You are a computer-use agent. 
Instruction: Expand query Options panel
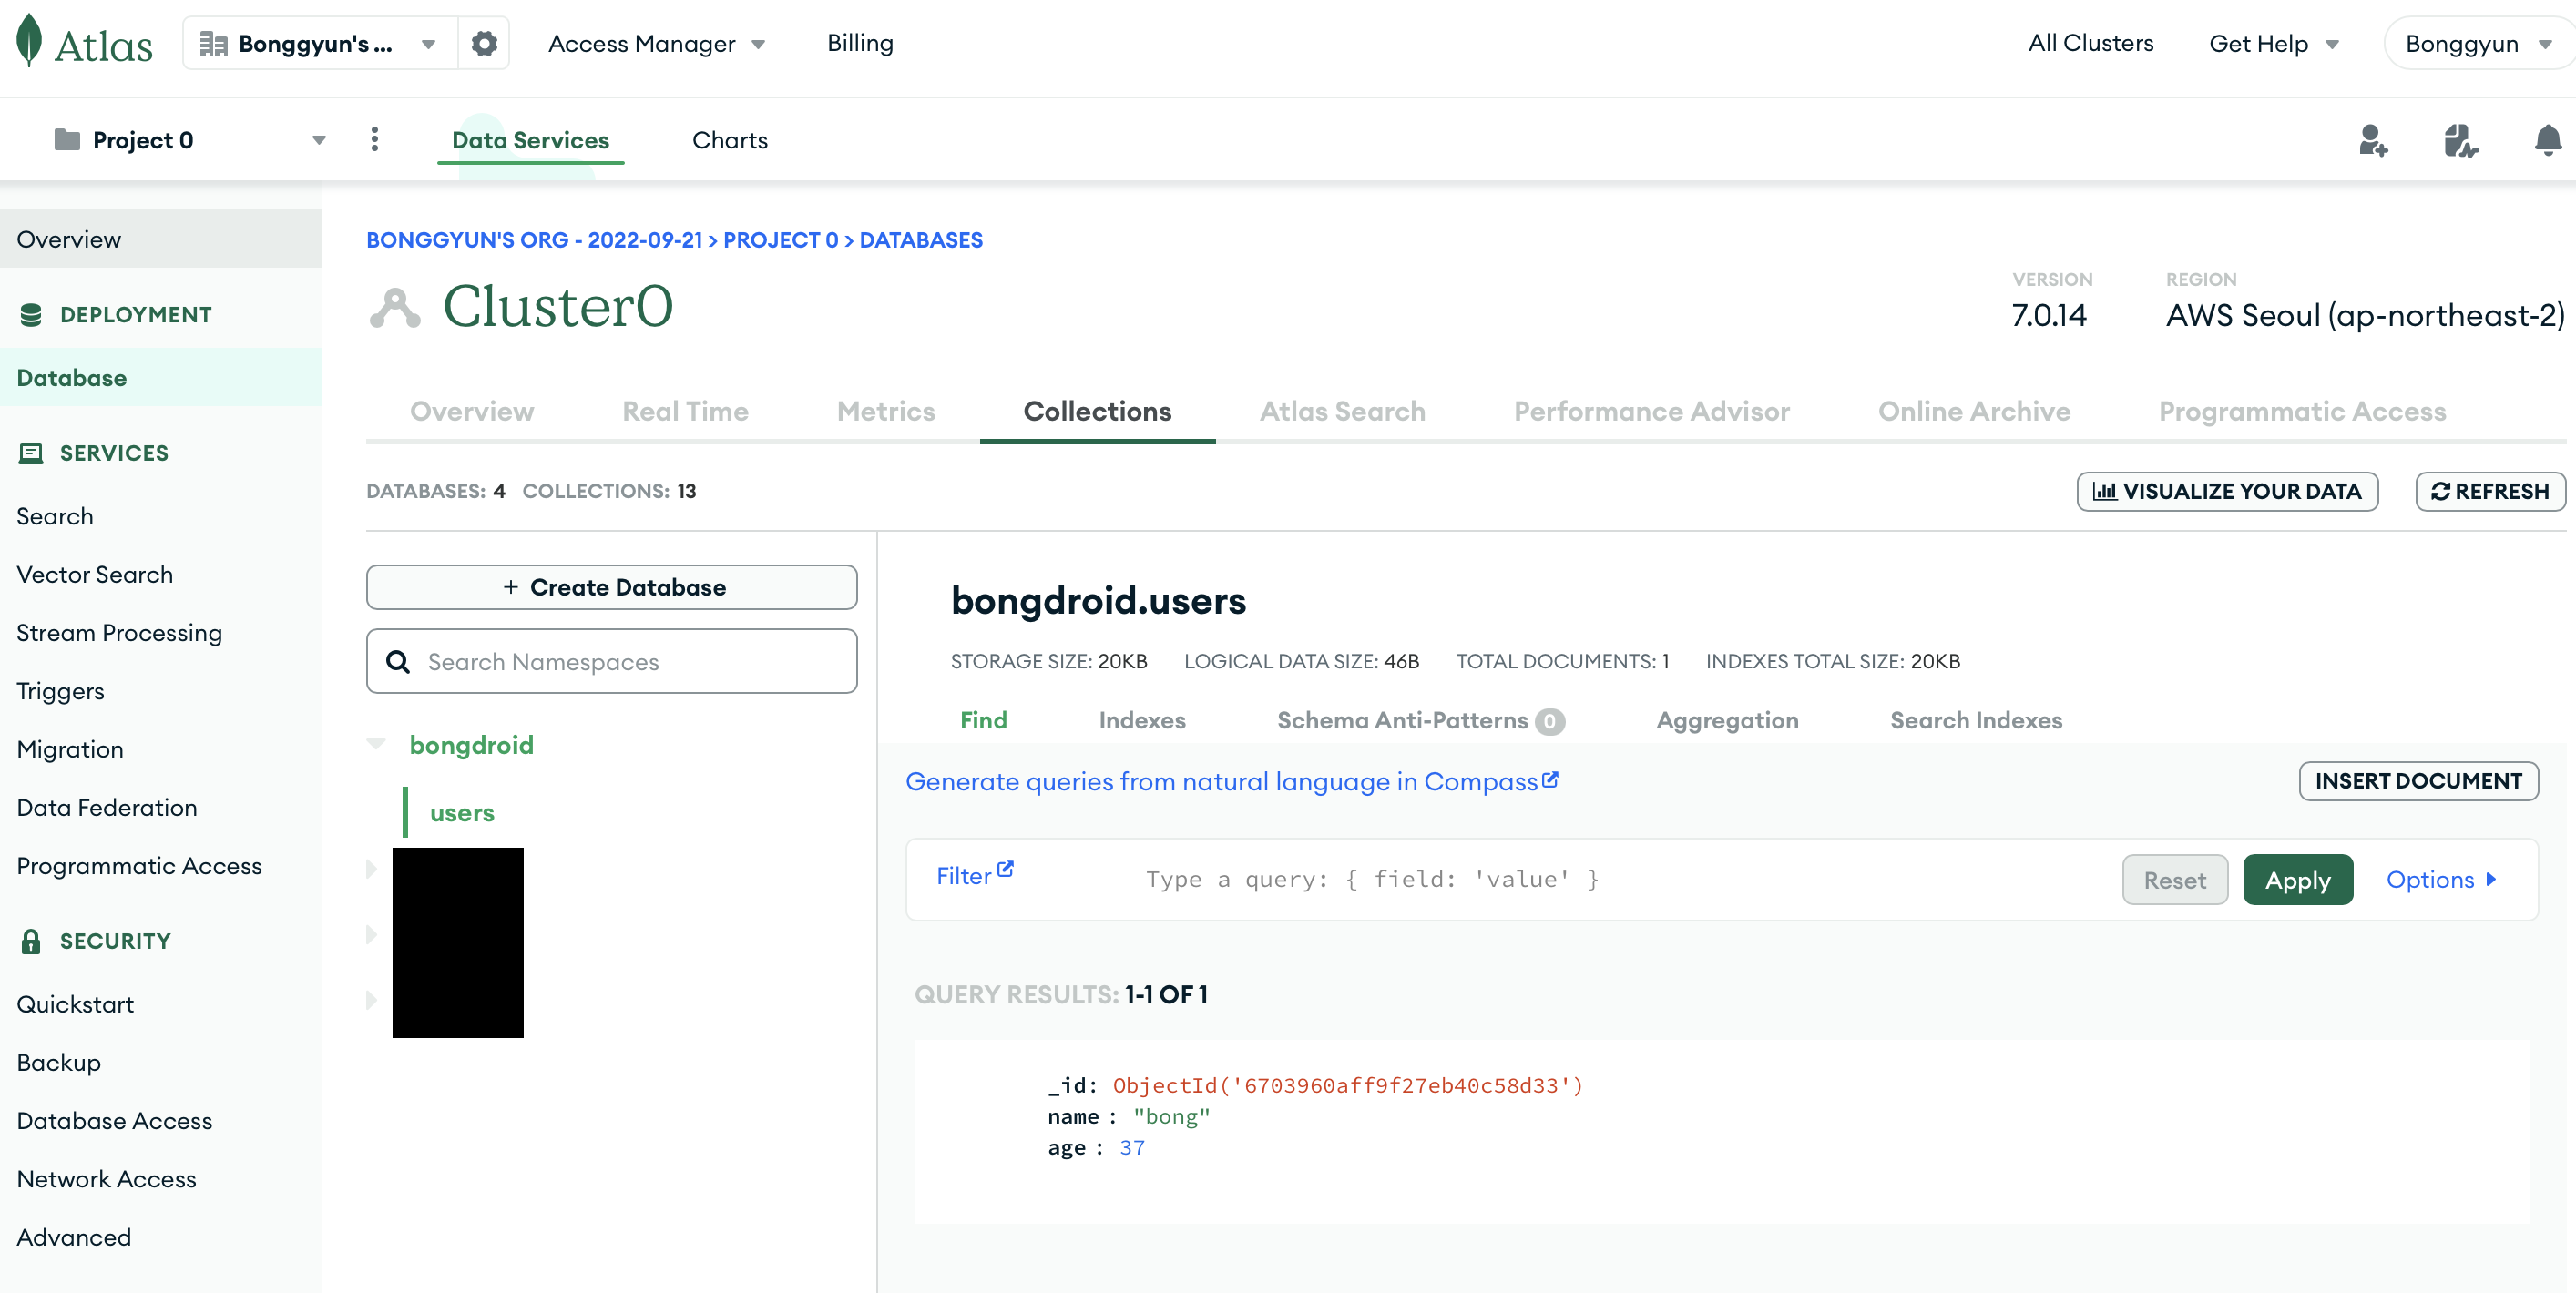(x=2441, y=879)
